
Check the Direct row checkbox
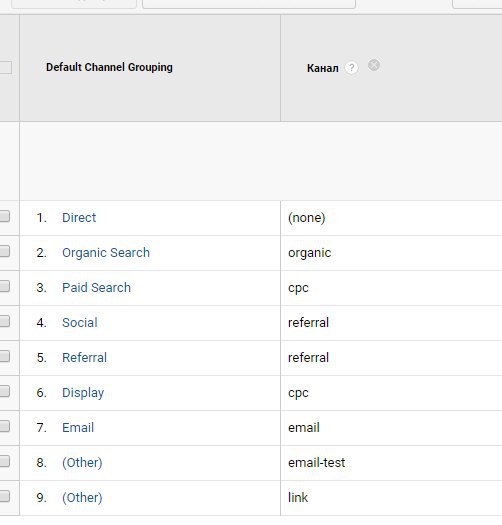tap(4, 216)
